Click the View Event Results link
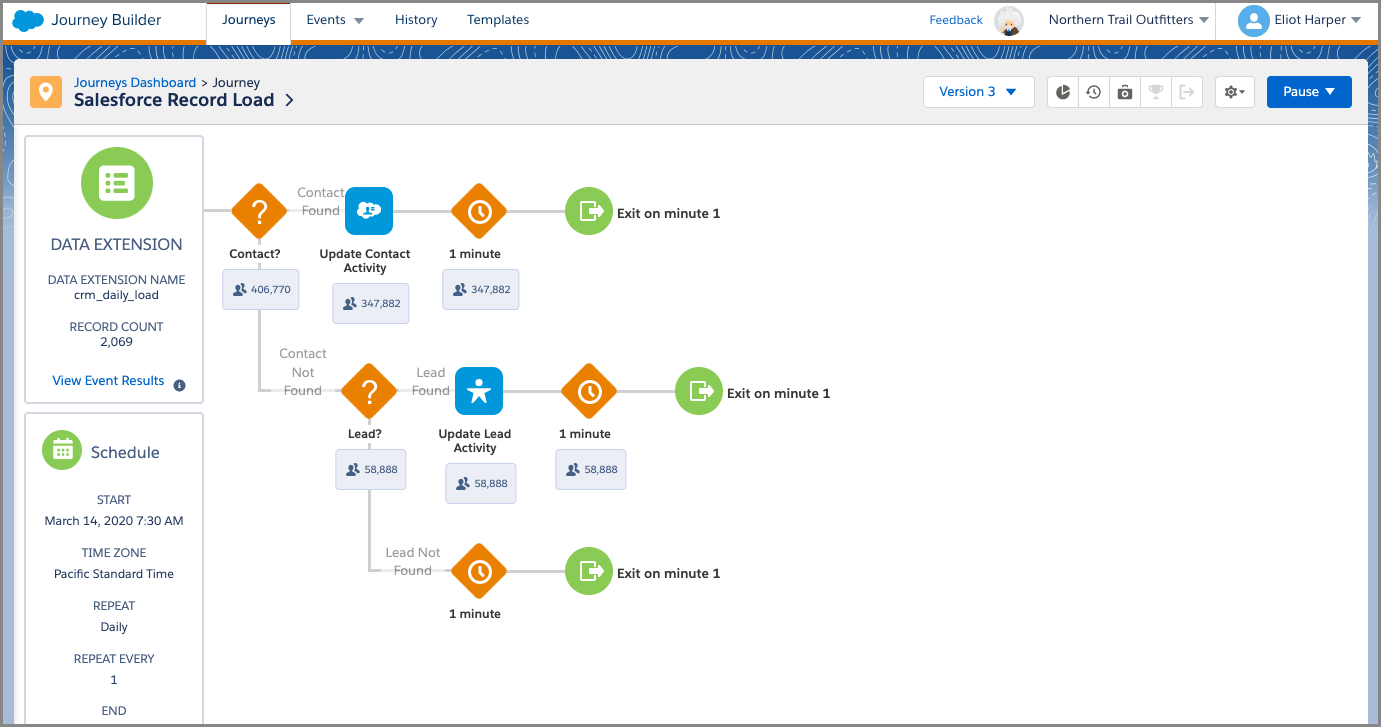1381x727 pixels. point(108,381)
